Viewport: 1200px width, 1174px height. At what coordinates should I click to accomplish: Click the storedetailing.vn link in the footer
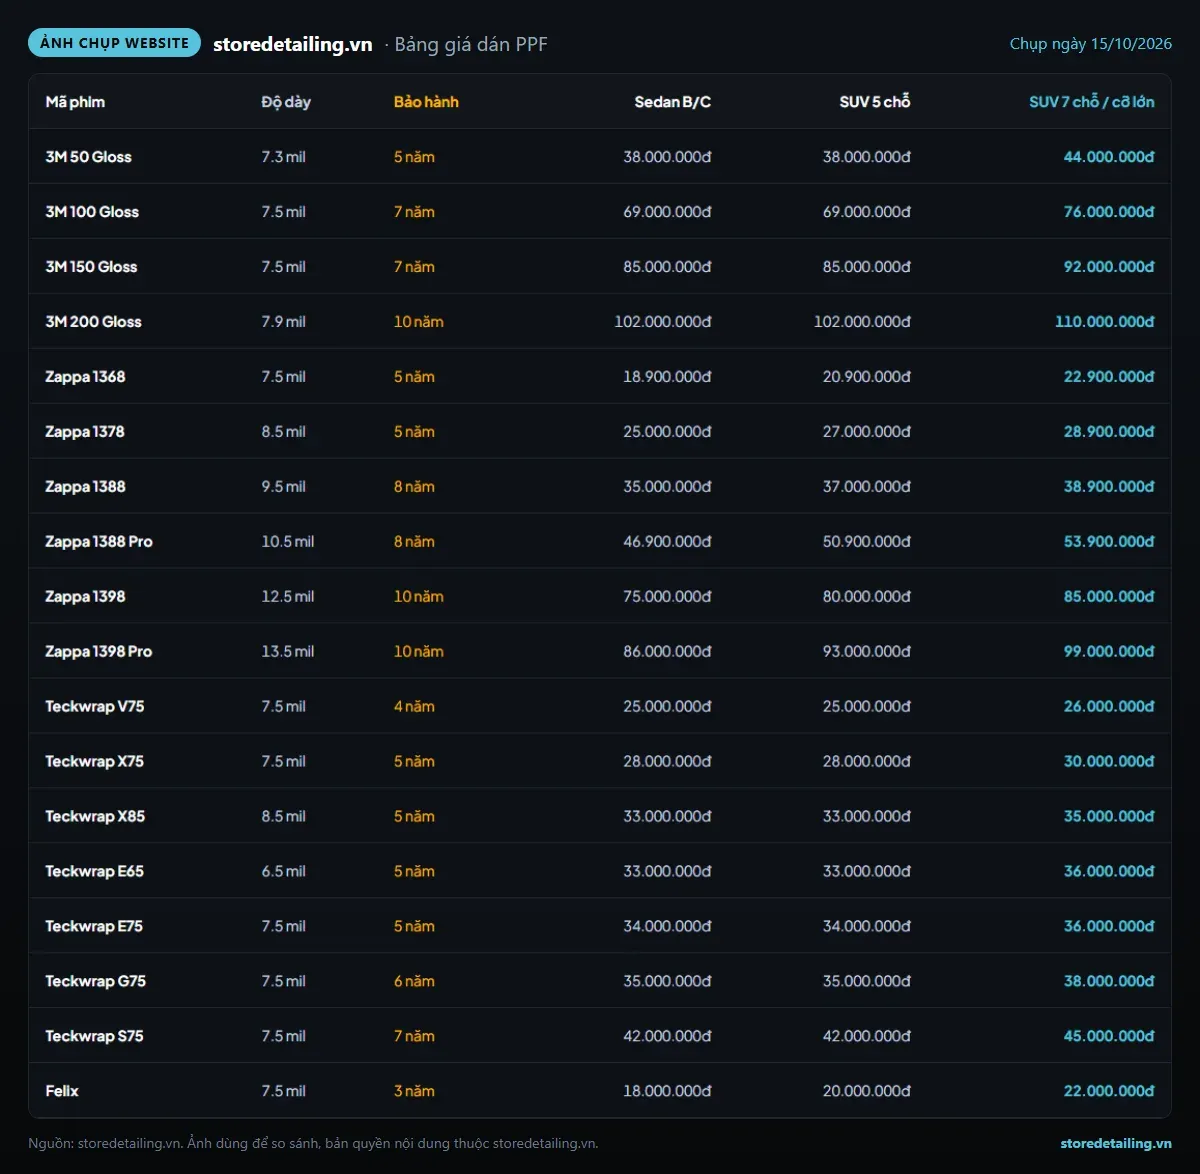pos(1116,1143)
